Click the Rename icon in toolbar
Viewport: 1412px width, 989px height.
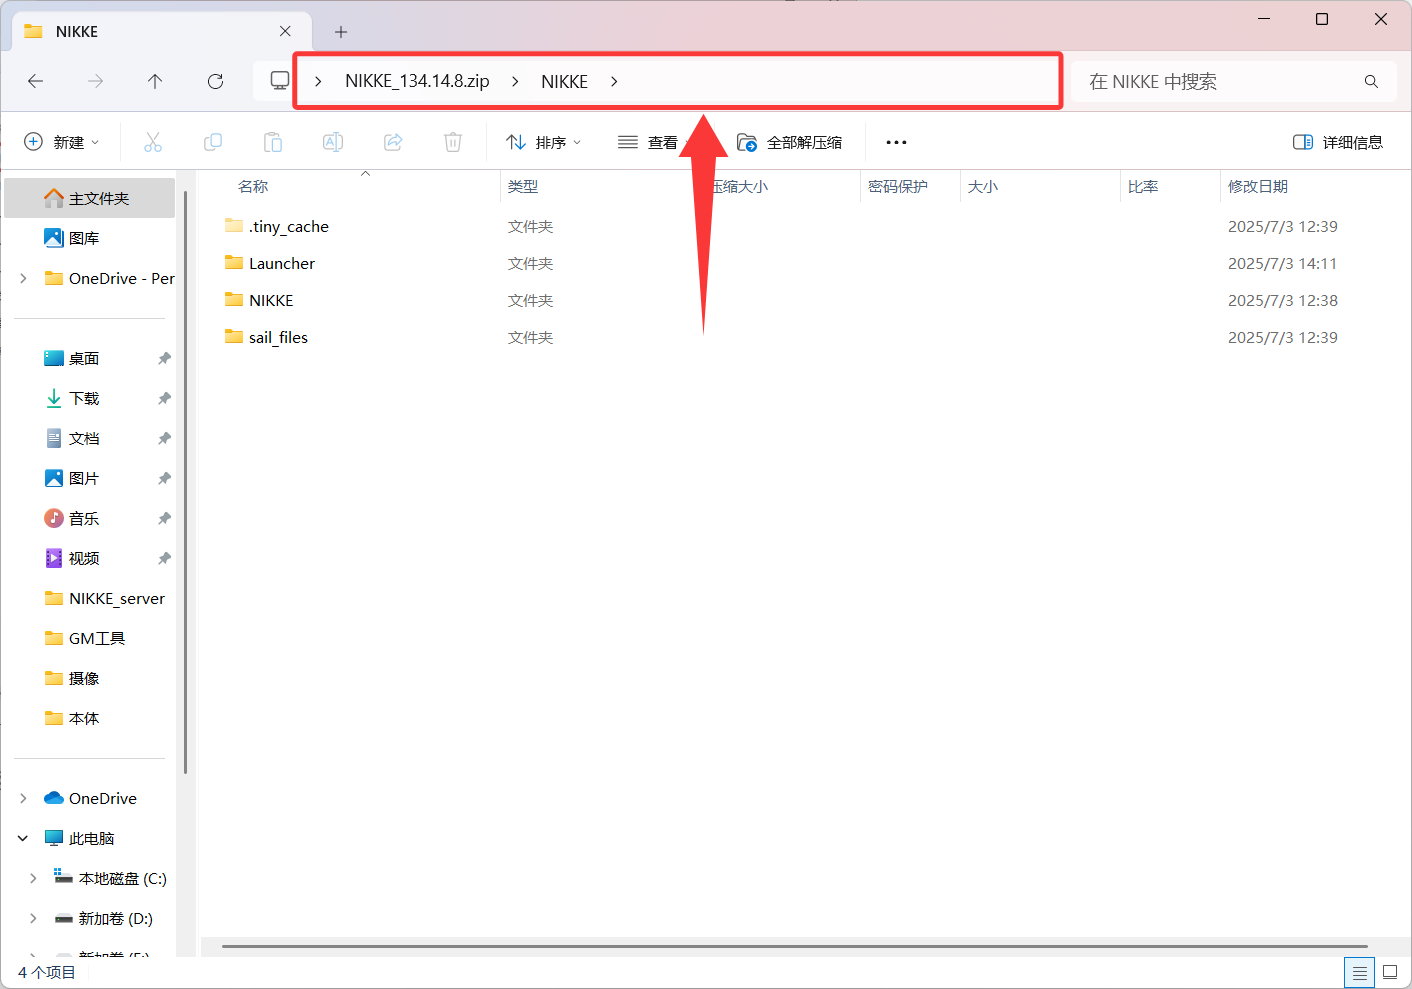pos(333,142)
